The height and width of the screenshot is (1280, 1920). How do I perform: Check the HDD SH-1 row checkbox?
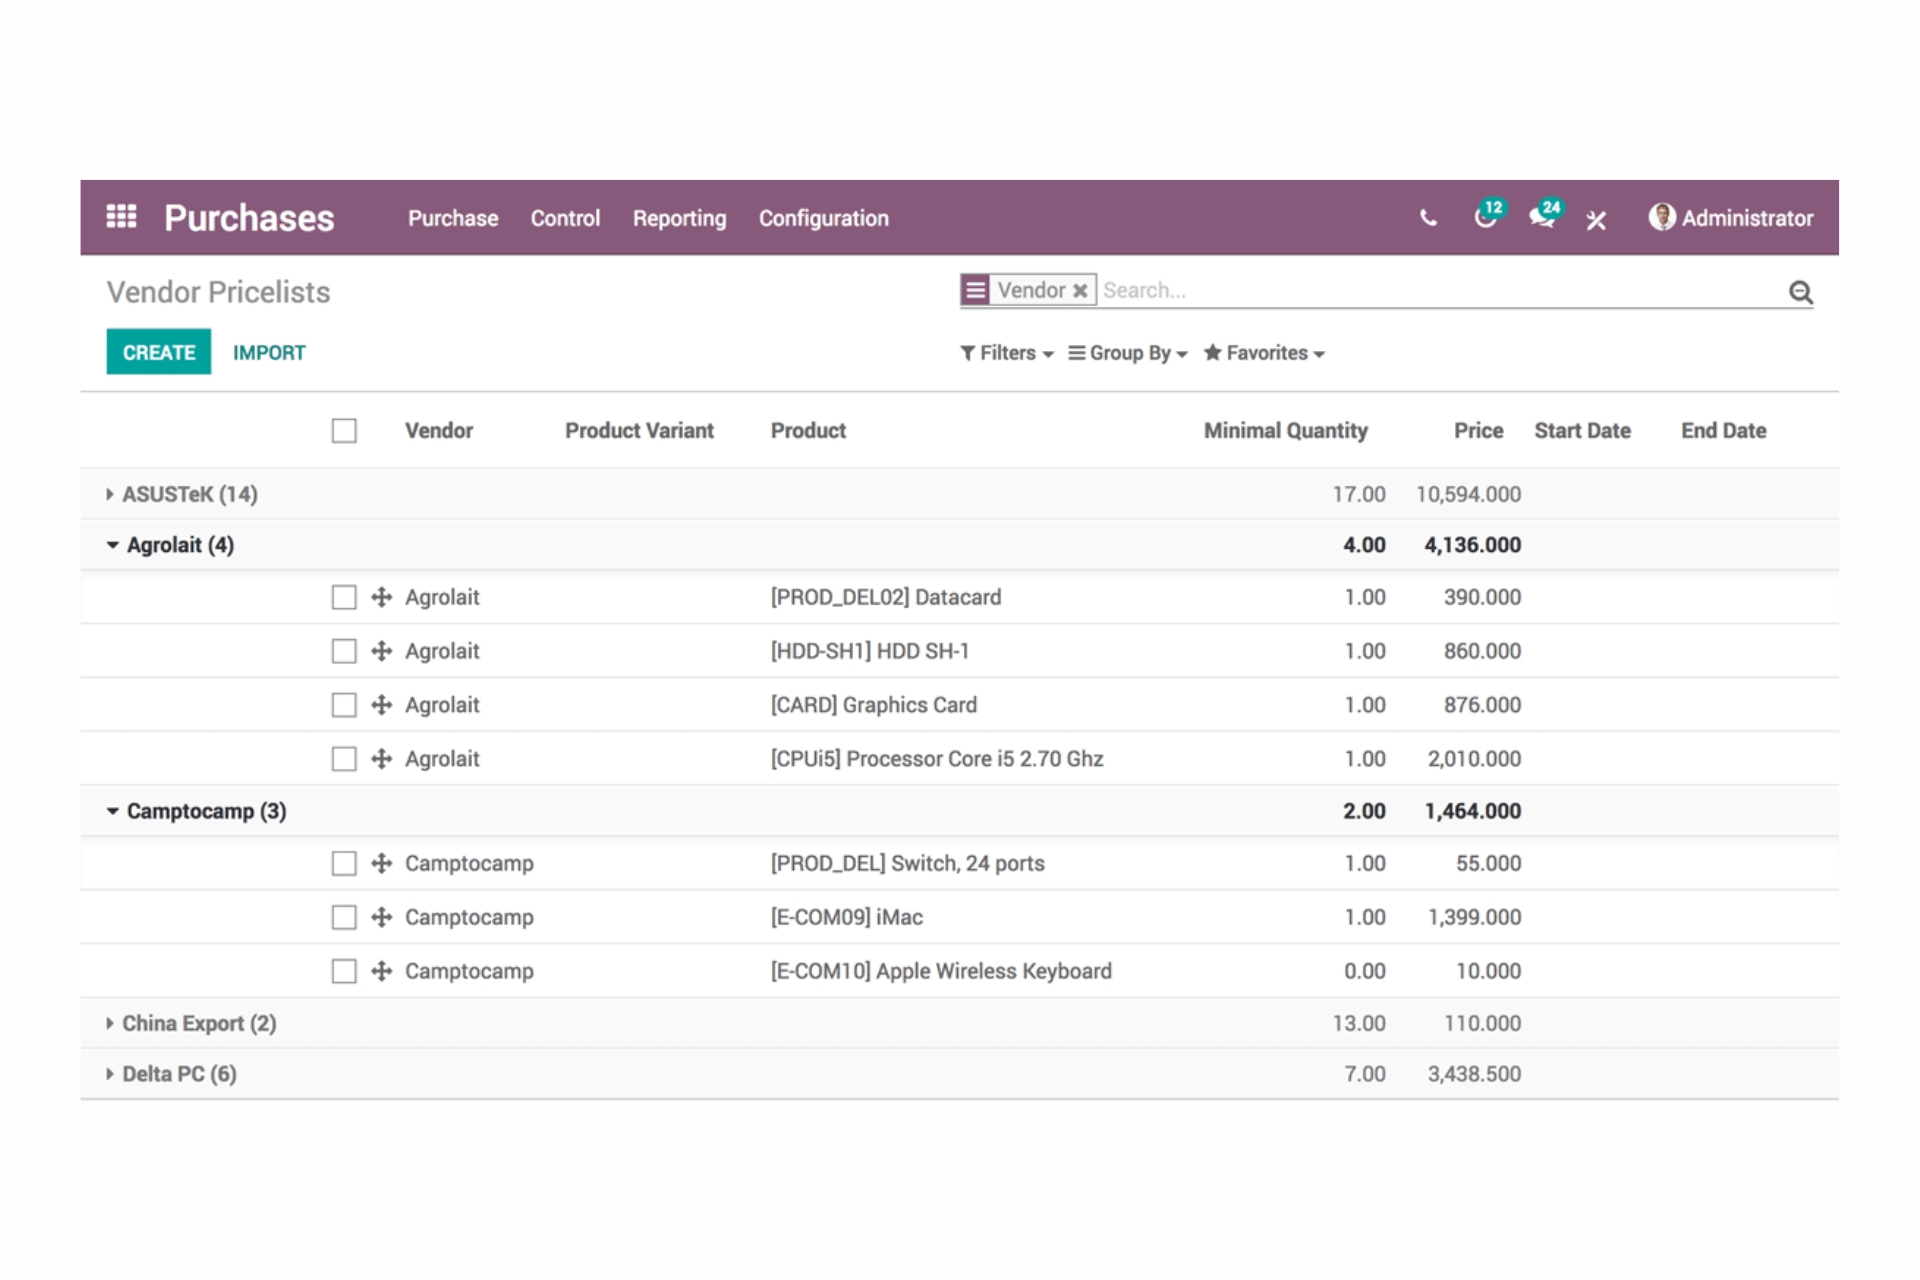click(344, 651)
